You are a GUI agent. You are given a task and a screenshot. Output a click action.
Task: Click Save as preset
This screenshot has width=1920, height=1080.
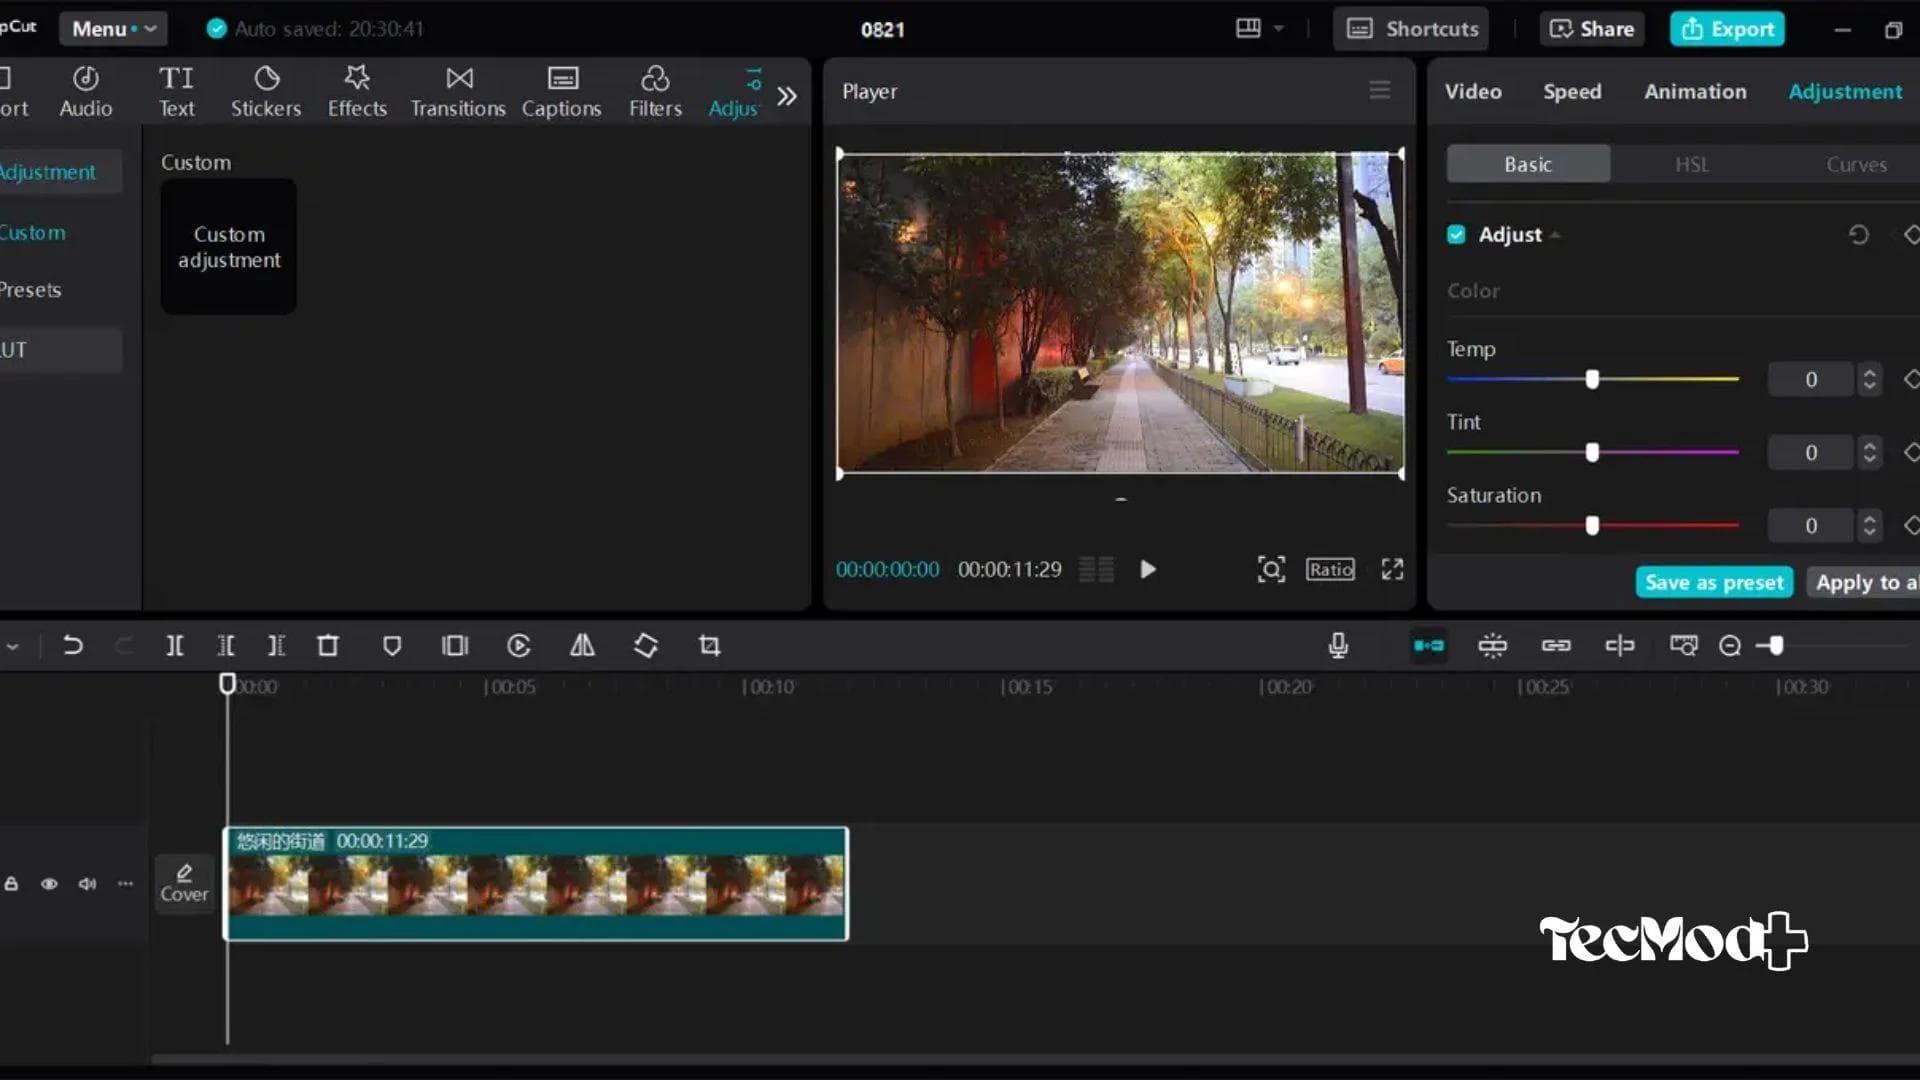[1714, 581]
